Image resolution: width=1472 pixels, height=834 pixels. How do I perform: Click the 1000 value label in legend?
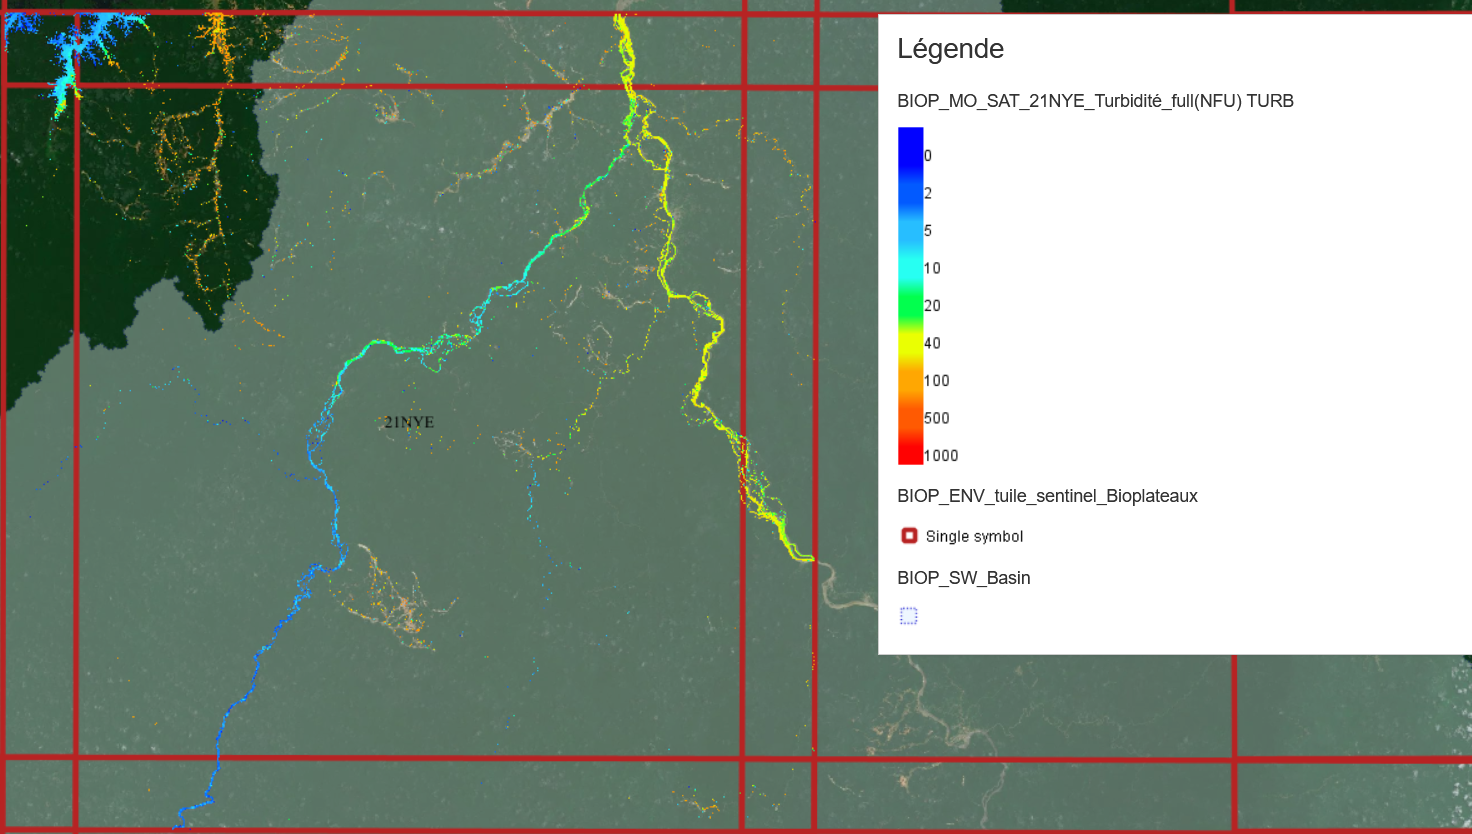click(x=941, y=456)
